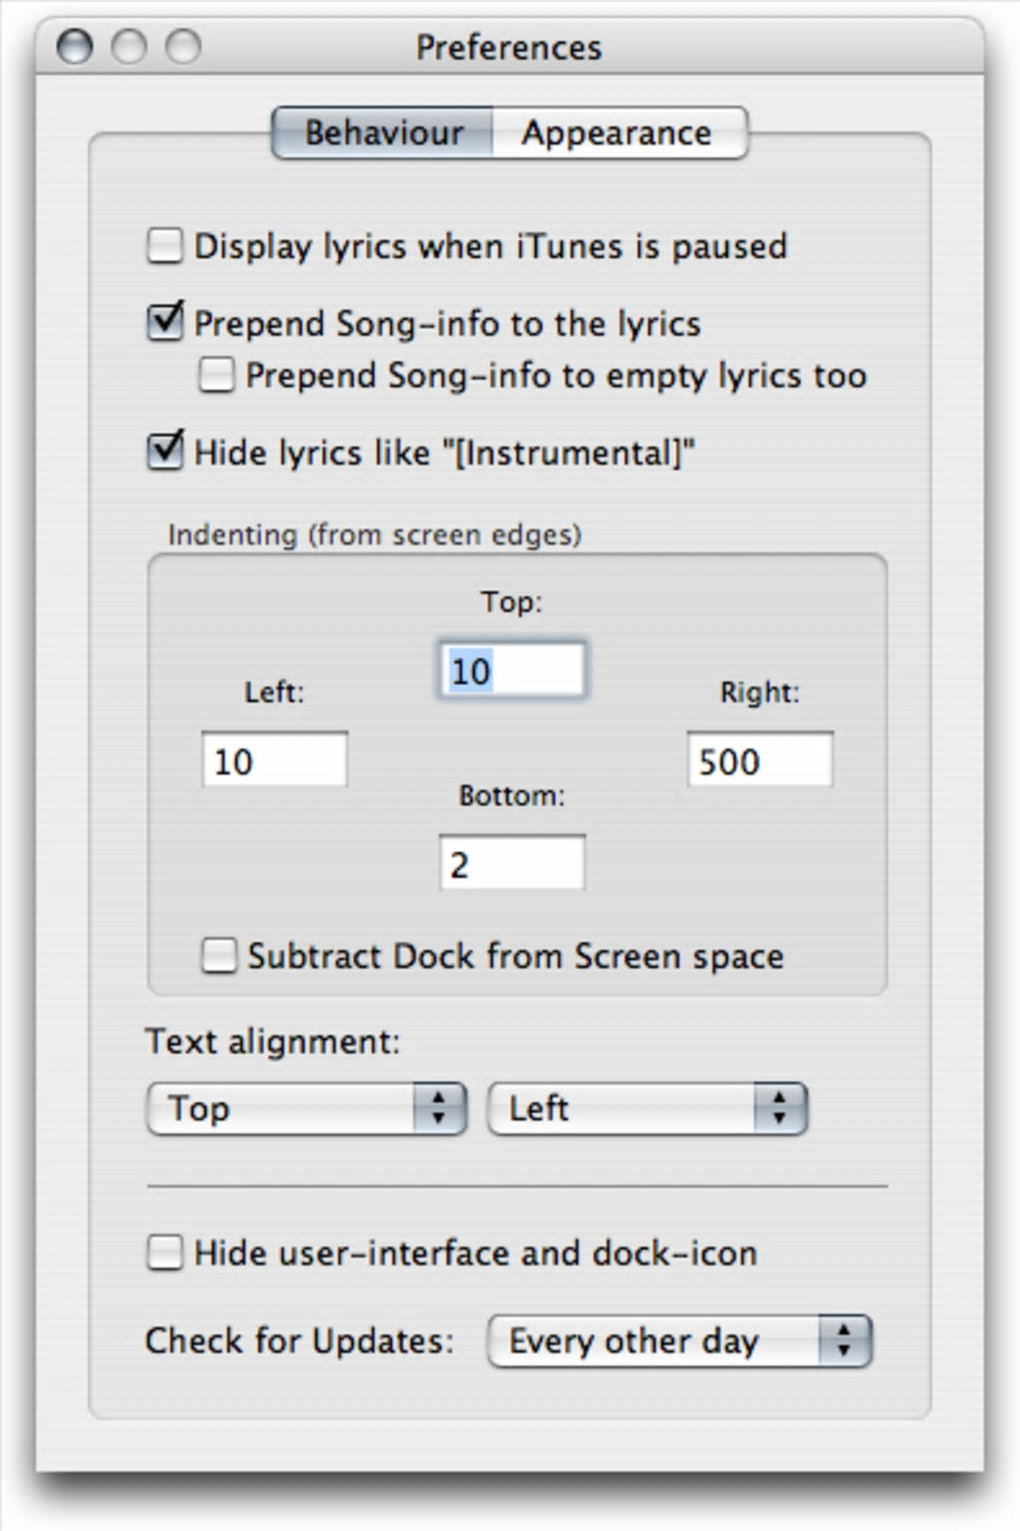The height and width of the screenshot is (1531, 1020).
Task: Click the Preferences window title bar
Action: pyautogui.click(x=509, y=47)
